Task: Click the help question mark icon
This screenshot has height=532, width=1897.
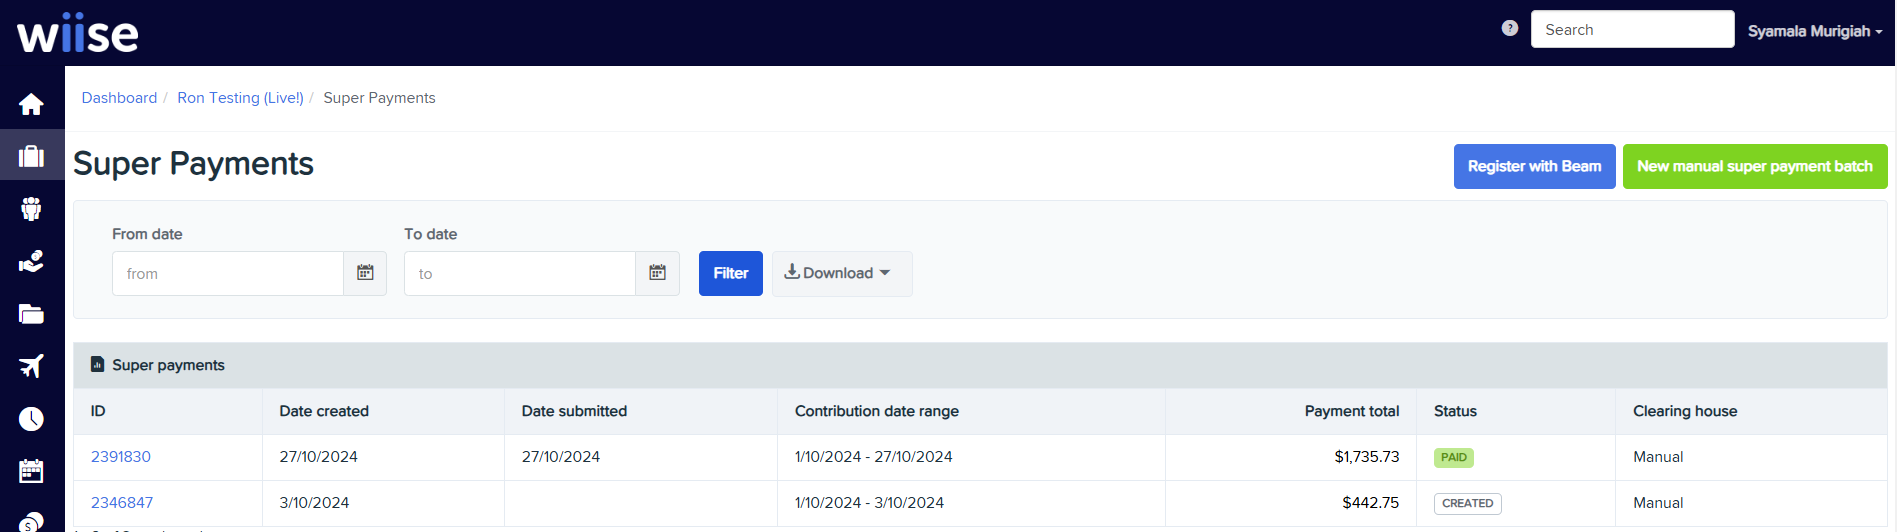Action: point(1510,28)
